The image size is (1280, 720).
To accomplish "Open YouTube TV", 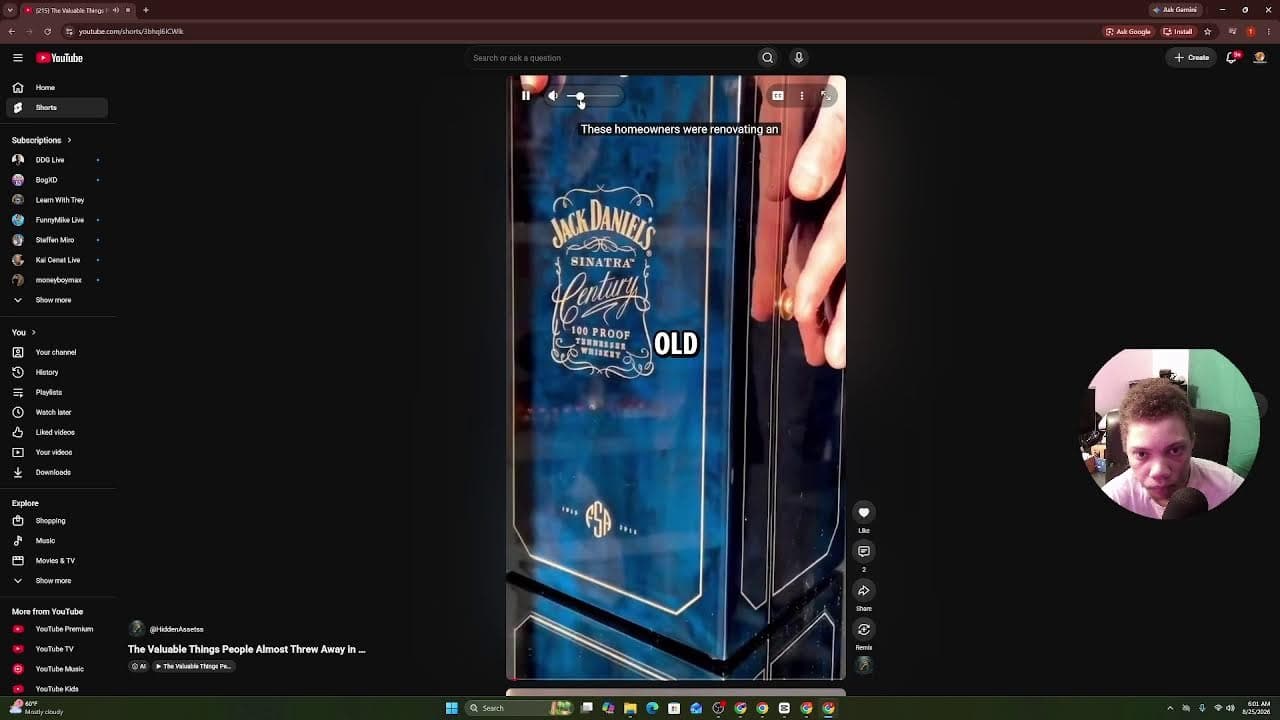I will [x=57, y=649].
